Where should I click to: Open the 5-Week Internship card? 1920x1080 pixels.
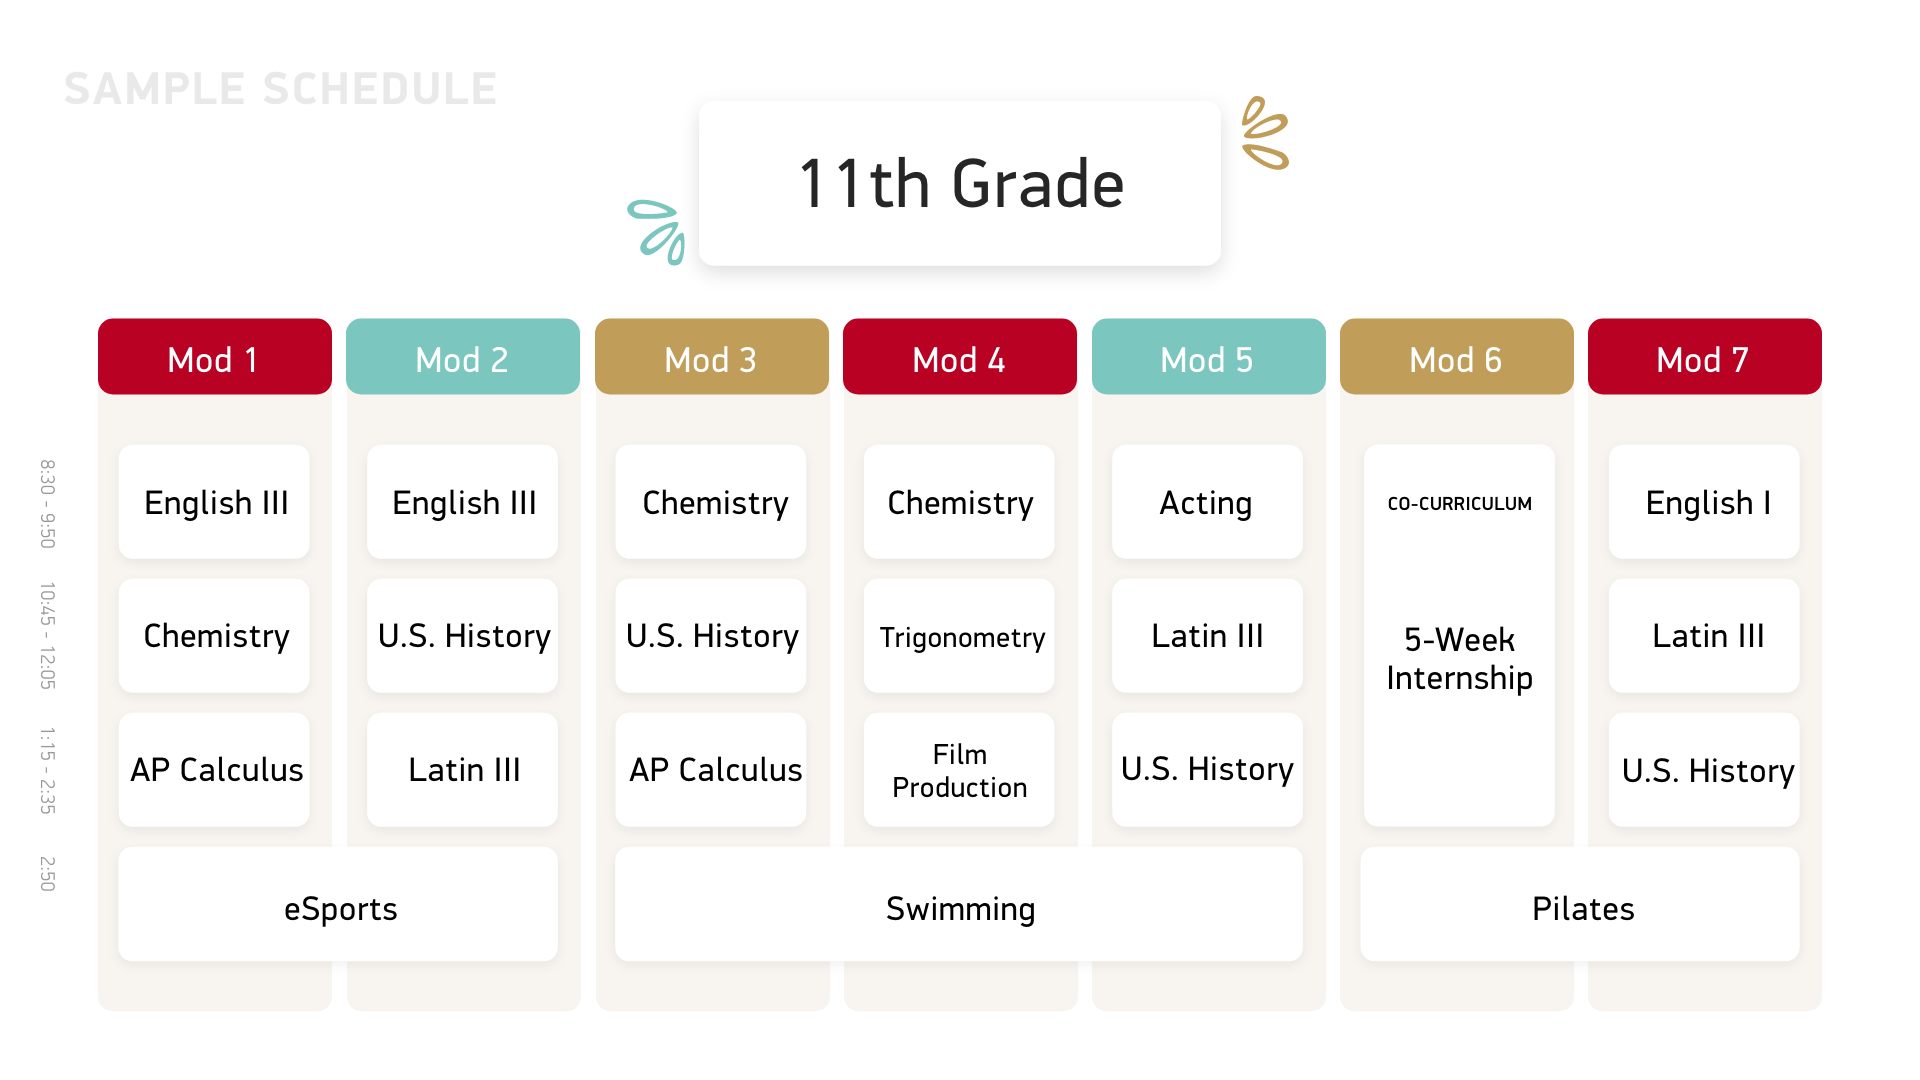pyautogui.click(x=1459, y=636)
